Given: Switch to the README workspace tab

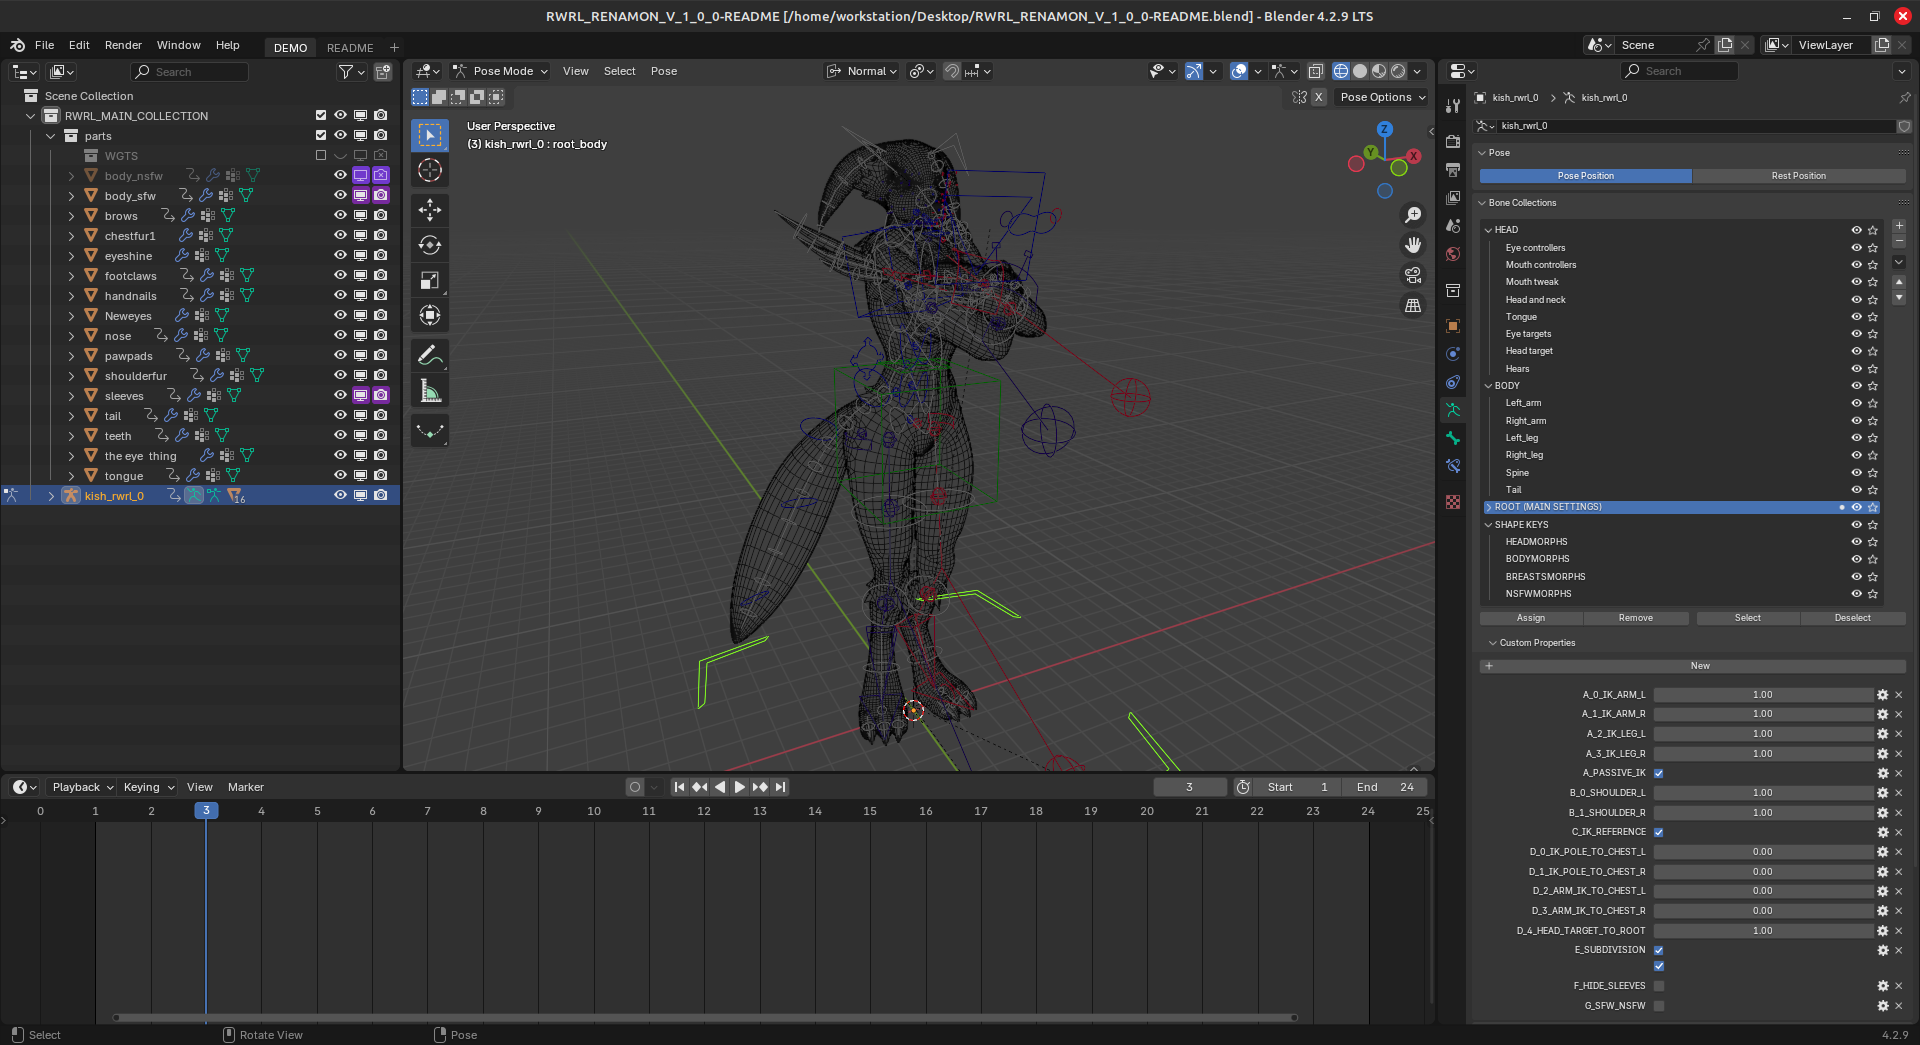Looking at the screenshot, I should [x=350, y=47].
